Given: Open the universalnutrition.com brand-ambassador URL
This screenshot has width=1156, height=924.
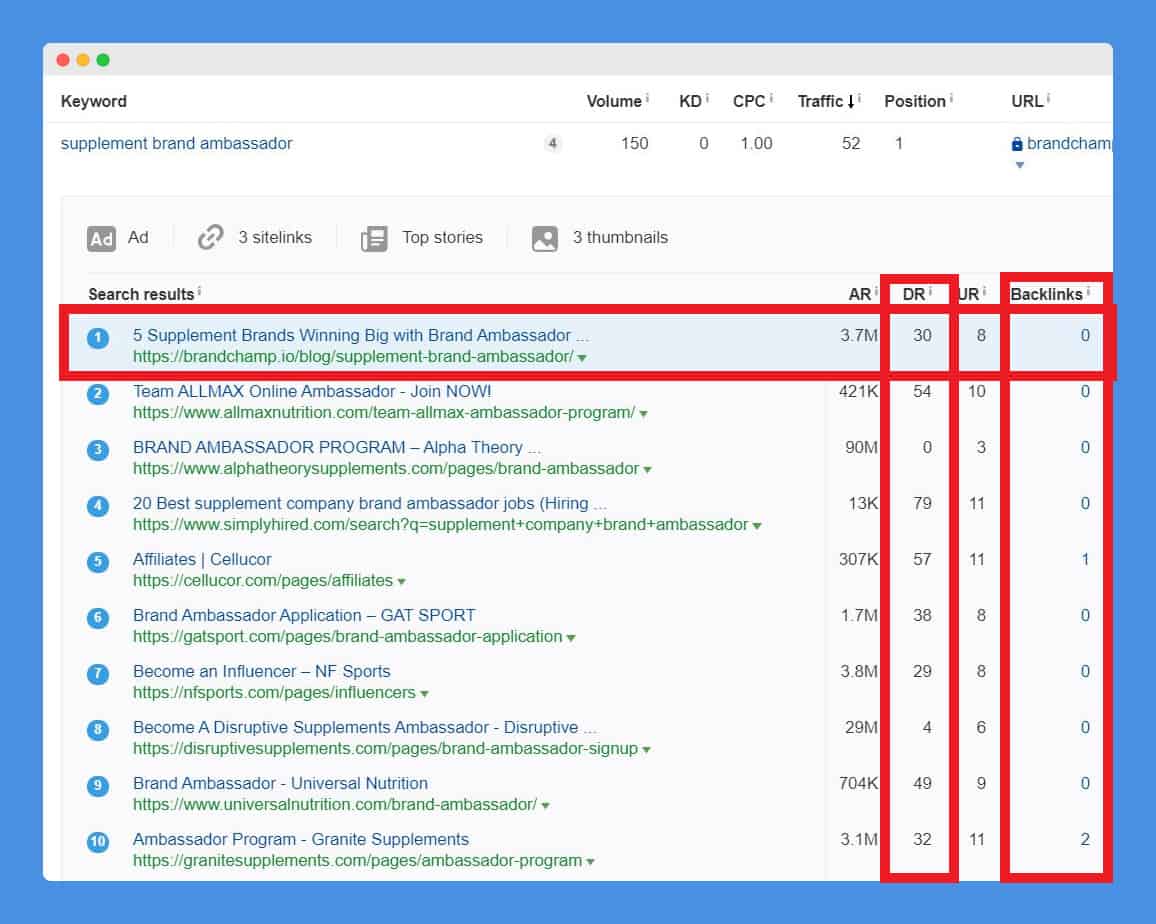Looking at the screenshot, I should point(335,805).
